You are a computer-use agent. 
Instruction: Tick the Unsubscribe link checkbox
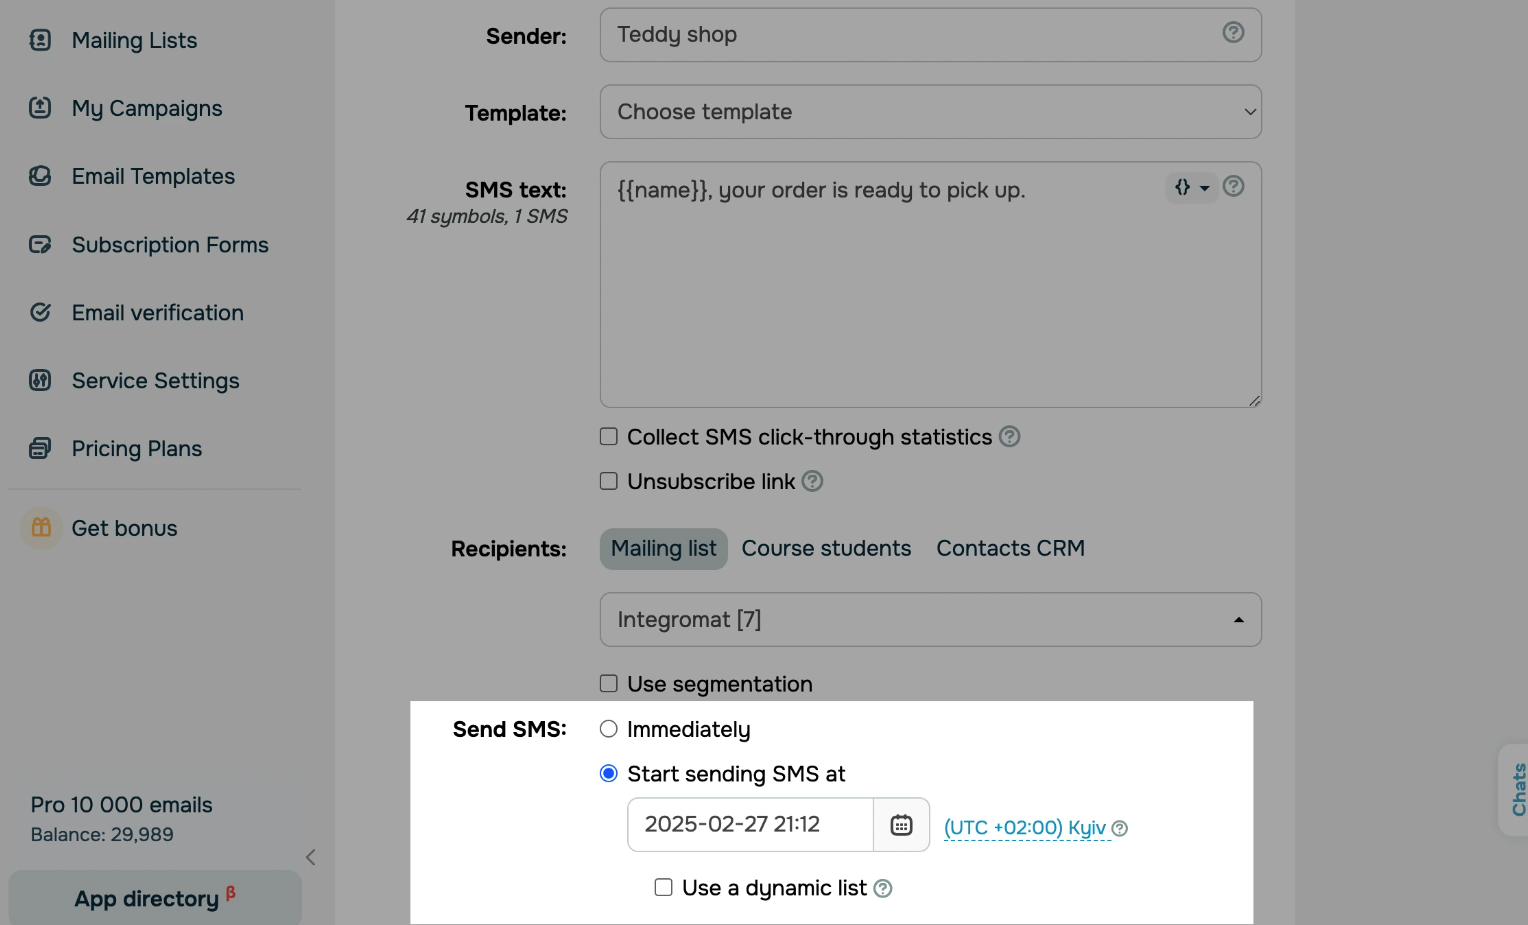point(608,481)
